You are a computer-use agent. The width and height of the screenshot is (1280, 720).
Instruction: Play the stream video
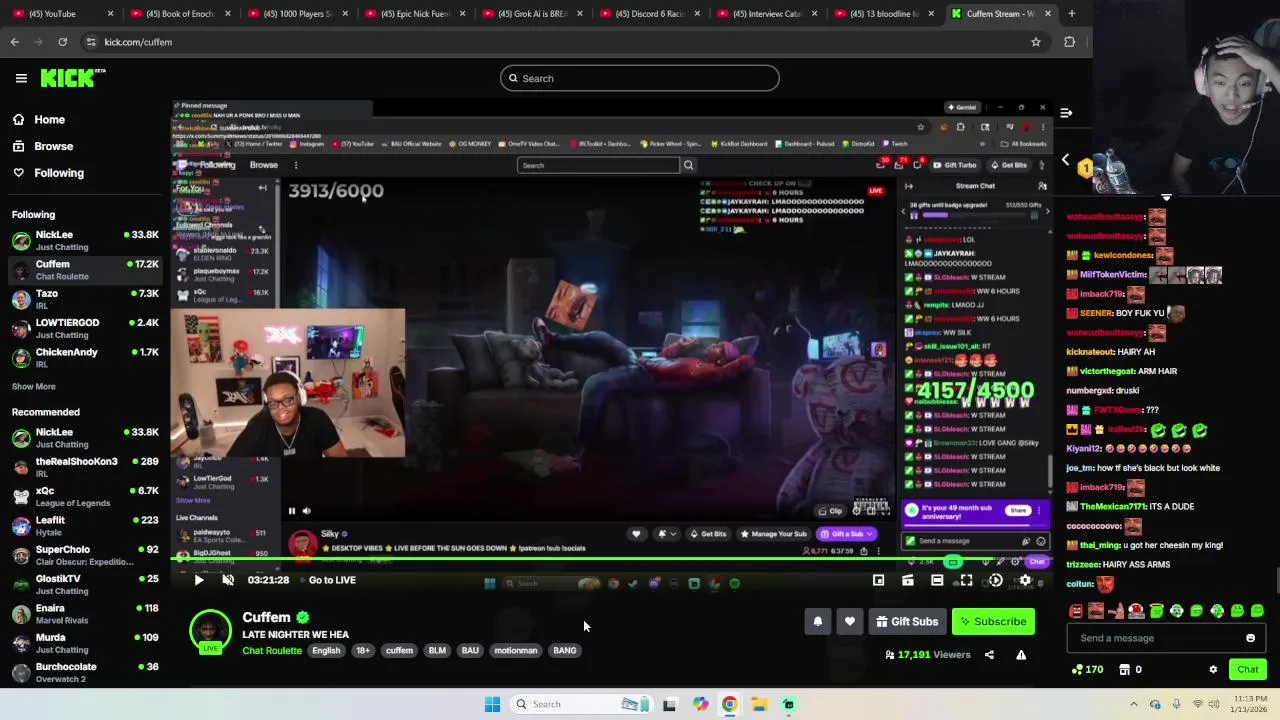(199, 580)
